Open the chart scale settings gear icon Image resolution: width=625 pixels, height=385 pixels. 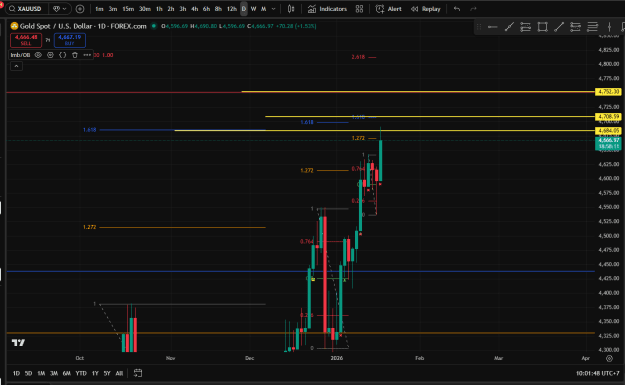click(609, 358)
